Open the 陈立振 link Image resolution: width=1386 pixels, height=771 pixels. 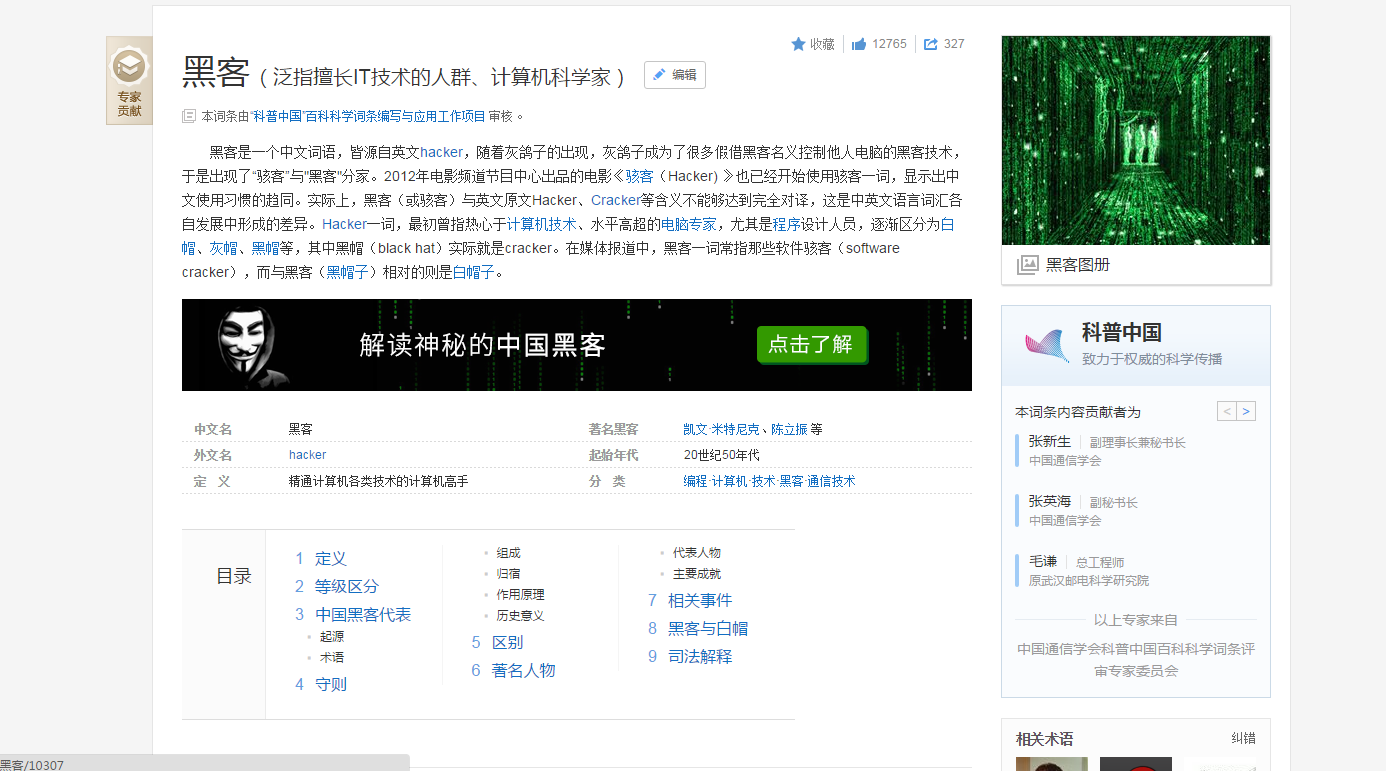coord(789,429)
